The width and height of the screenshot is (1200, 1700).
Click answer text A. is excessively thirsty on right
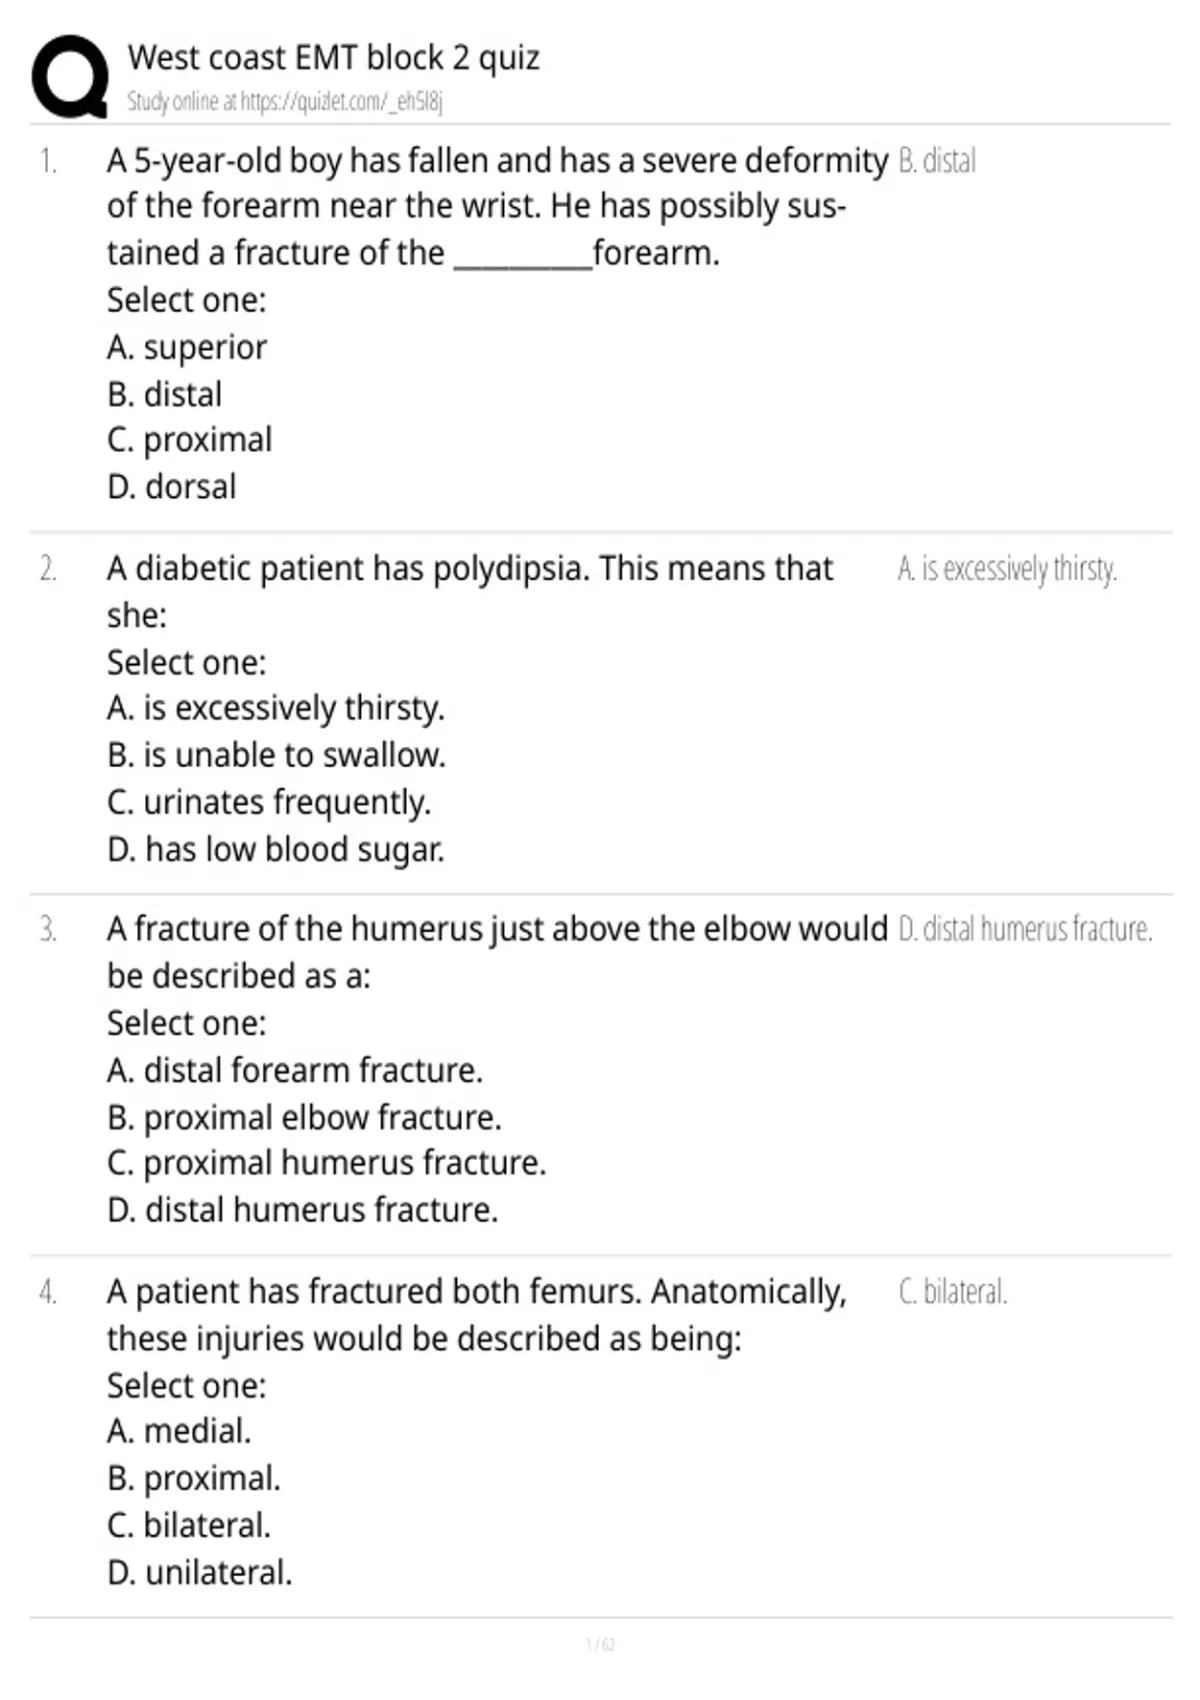[1007, 569]
